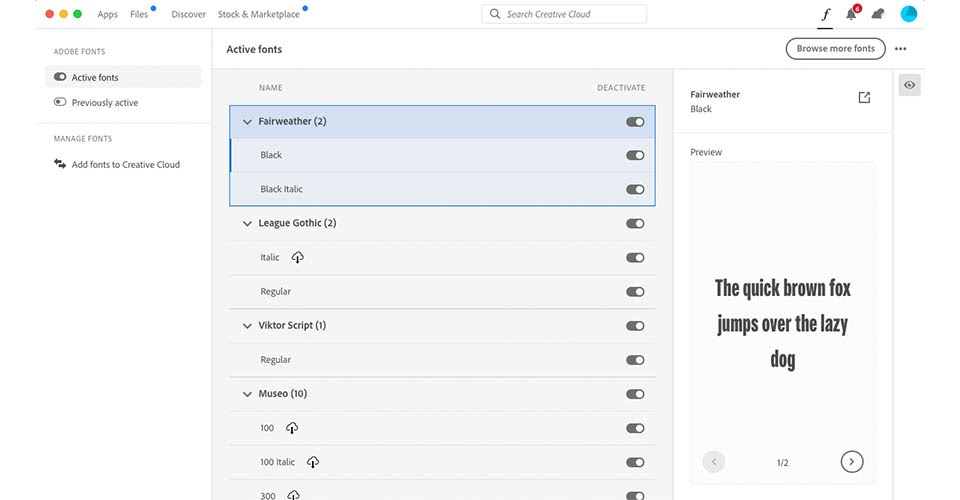Collapse the Fairweather font family

pos(247,122)
